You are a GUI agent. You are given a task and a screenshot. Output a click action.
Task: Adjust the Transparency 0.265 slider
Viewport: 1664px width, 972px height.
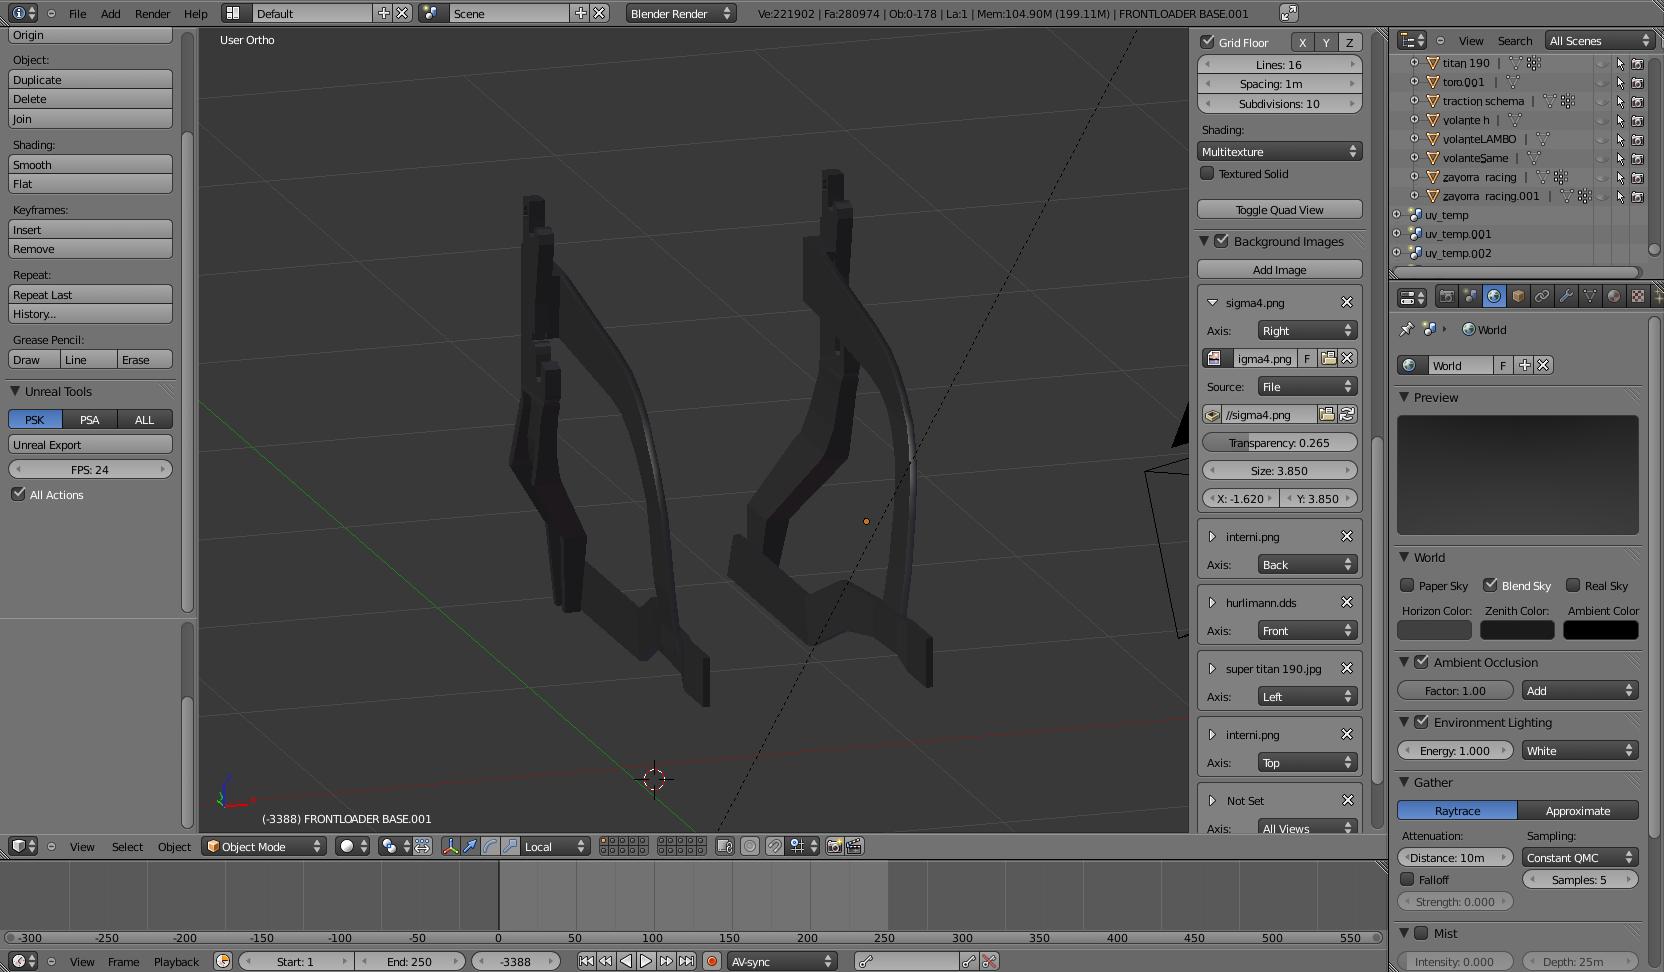1280,442
